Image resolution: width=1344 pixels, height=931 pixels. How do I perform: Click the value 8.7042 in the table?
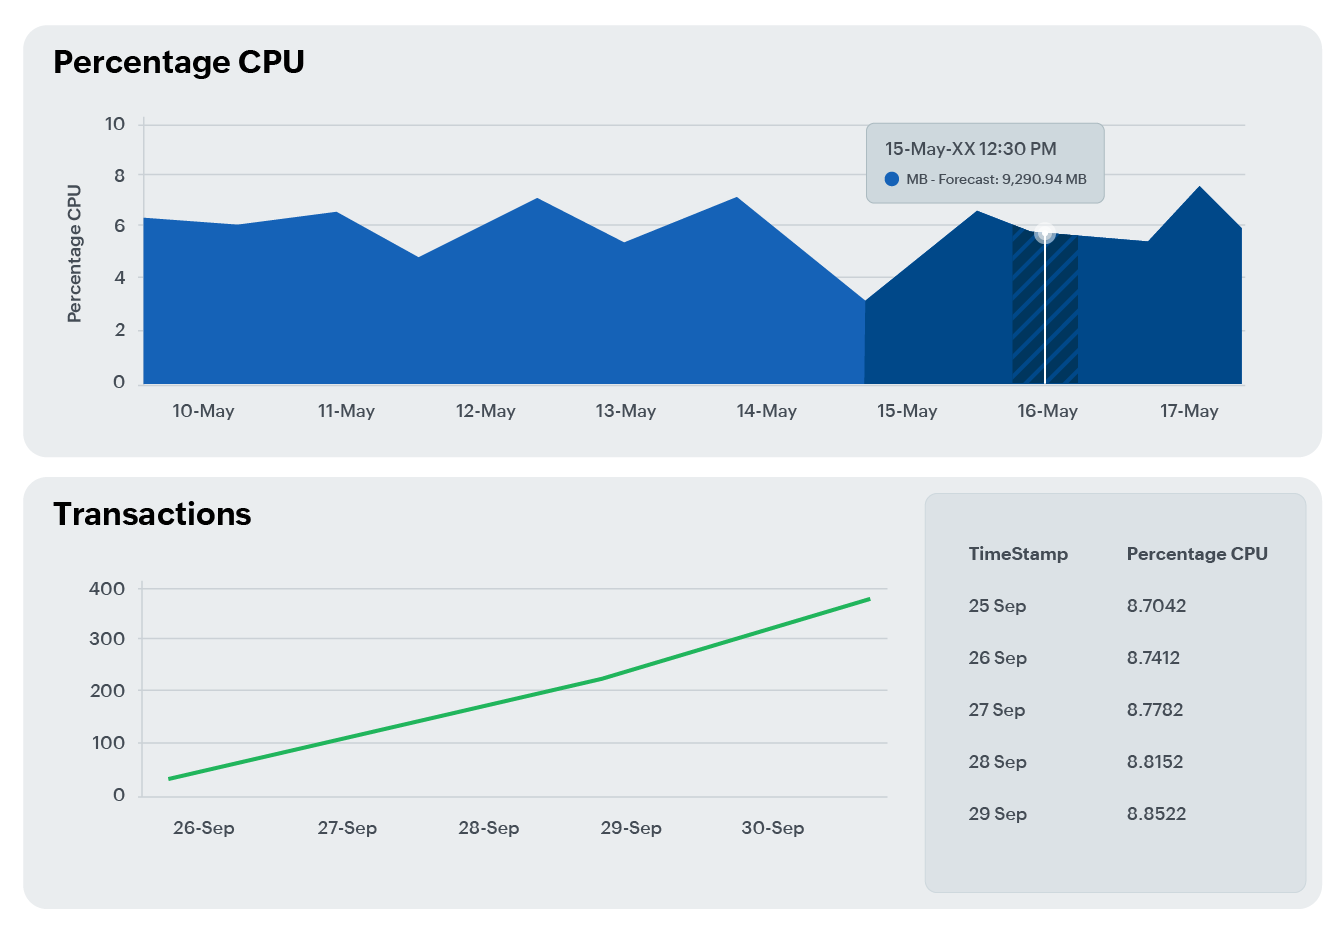point(1156,606)
